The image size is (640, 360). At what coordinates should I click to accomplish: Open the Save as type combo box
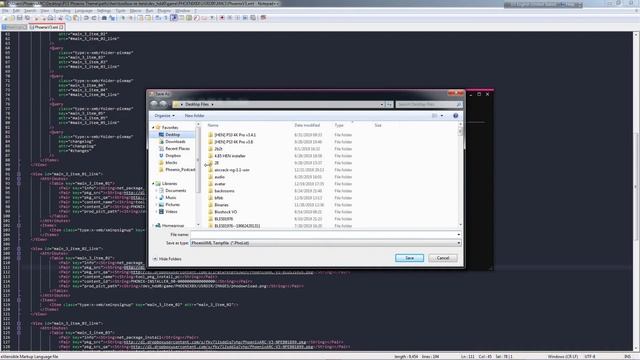[326, 243]
